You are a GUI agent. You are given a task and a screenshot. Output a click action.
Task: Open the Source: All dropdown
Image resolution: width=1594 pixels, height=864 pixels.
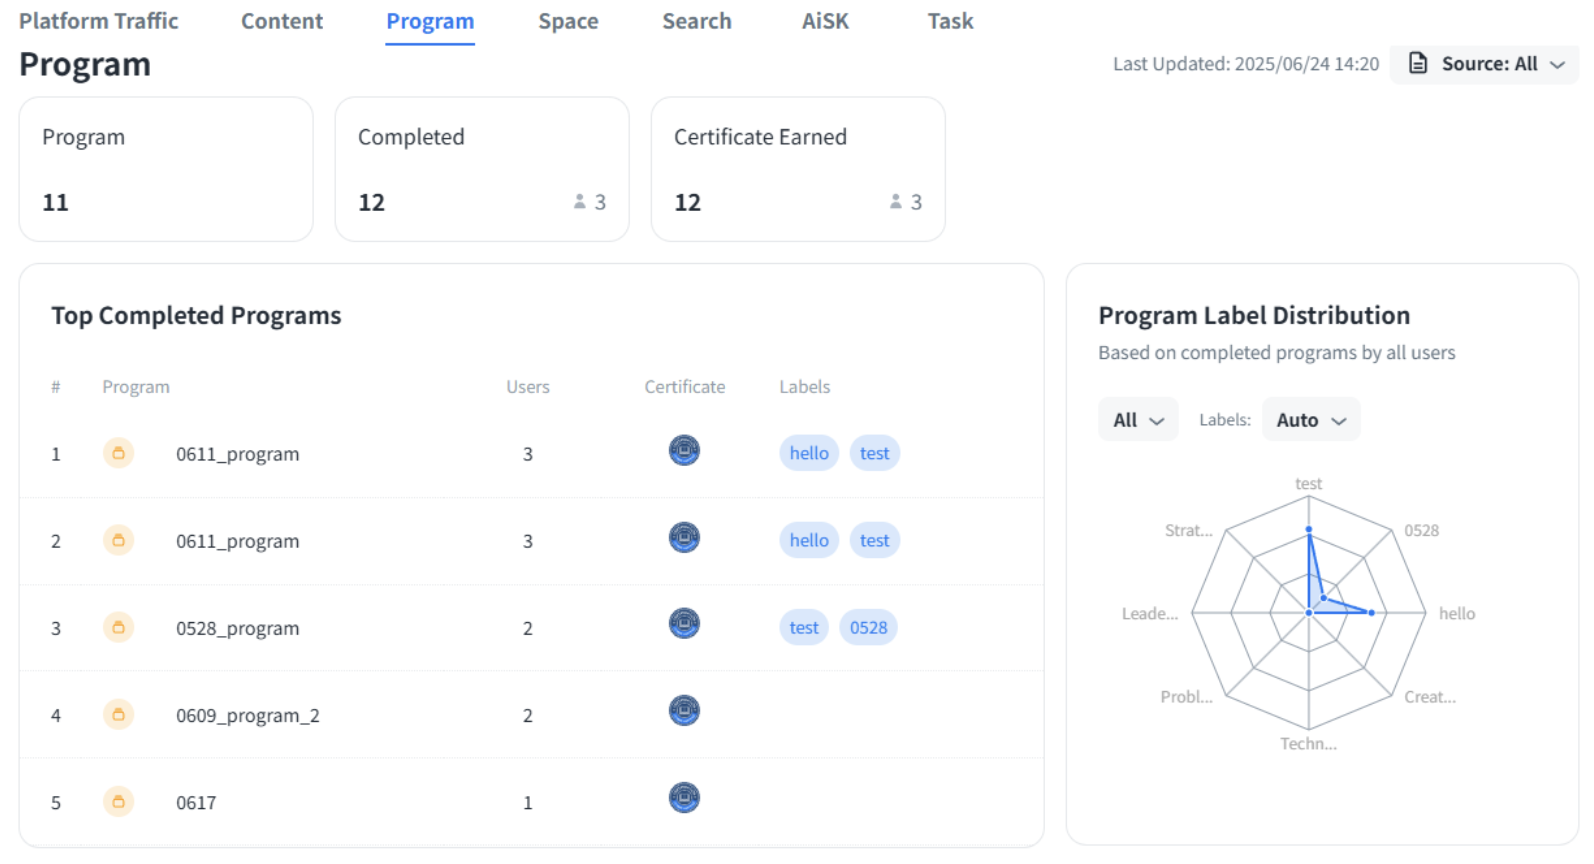(1486, 64)
